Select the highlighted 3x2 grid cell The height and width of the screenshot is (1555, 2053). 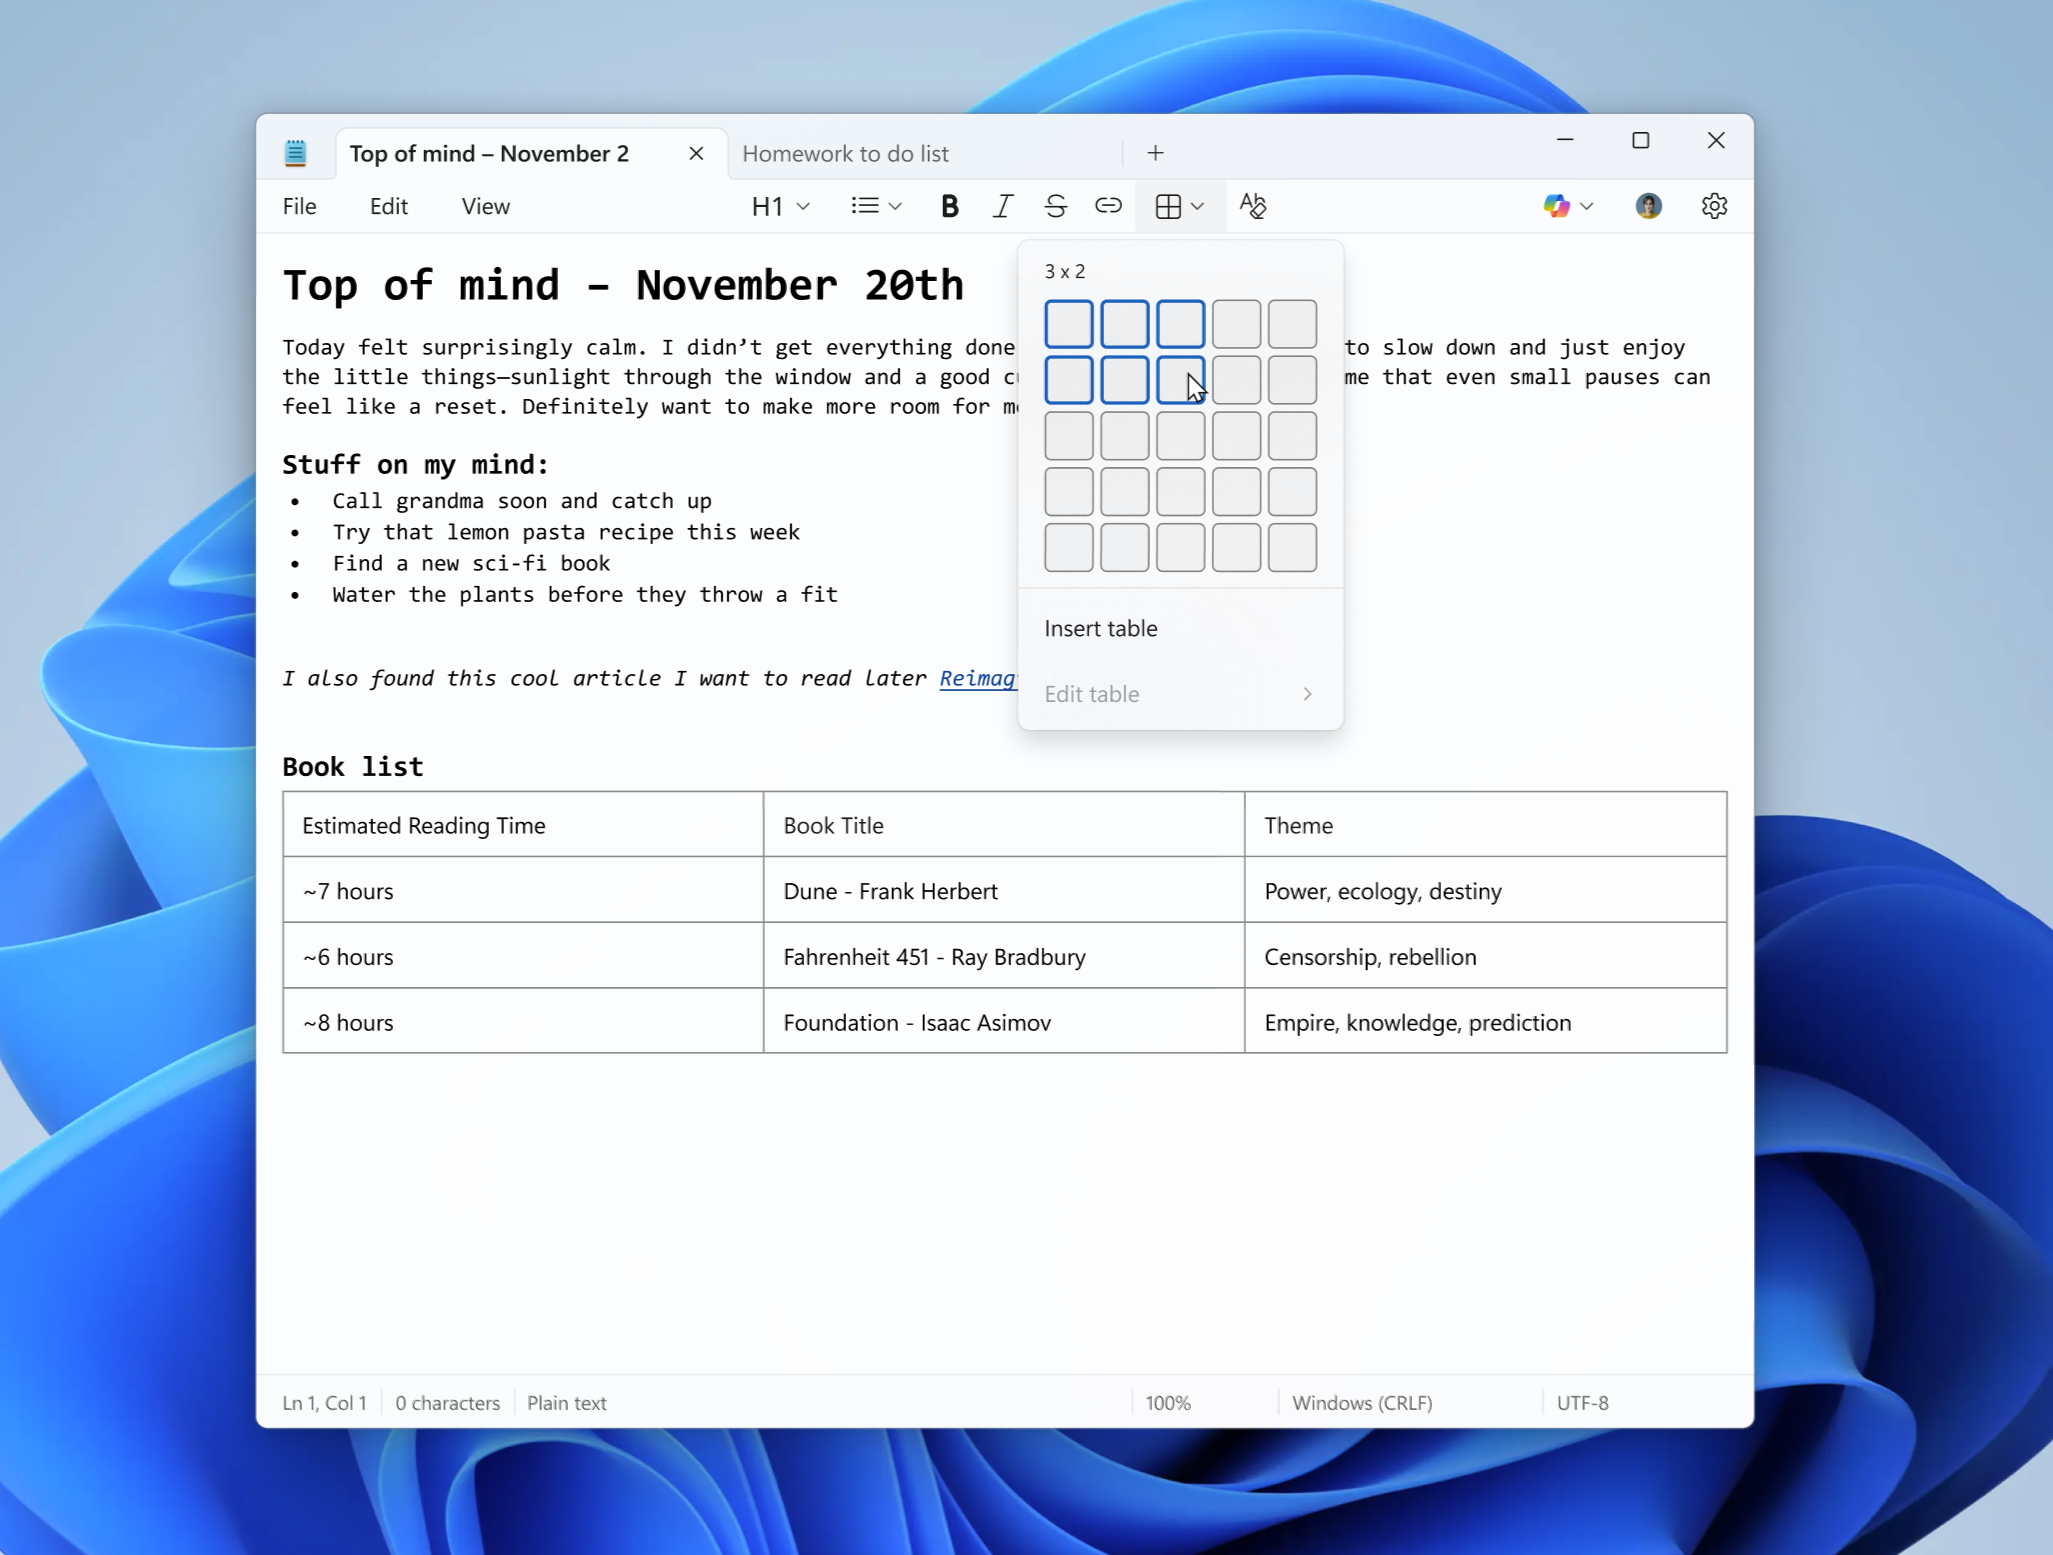coord(1180,379)
